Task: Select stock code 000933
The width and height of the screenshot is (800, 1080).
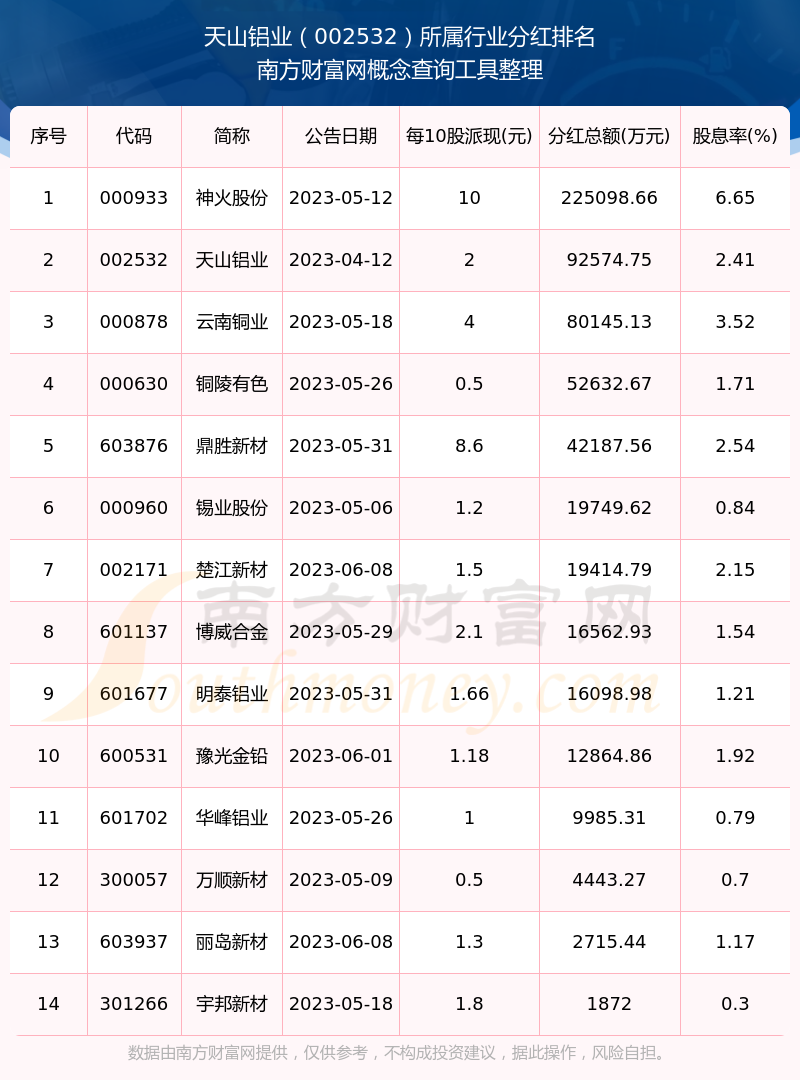Action: (134, 198)
